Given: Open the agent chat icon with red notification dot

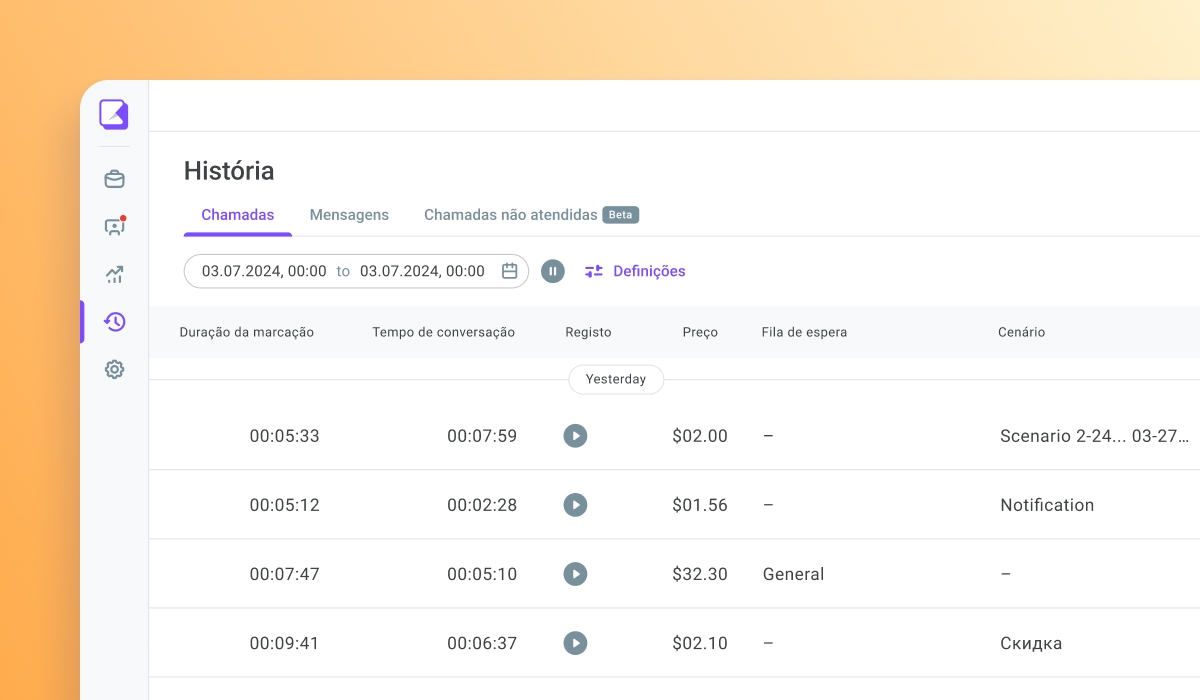Looking at the screenshot, I should tap(114, 227).
